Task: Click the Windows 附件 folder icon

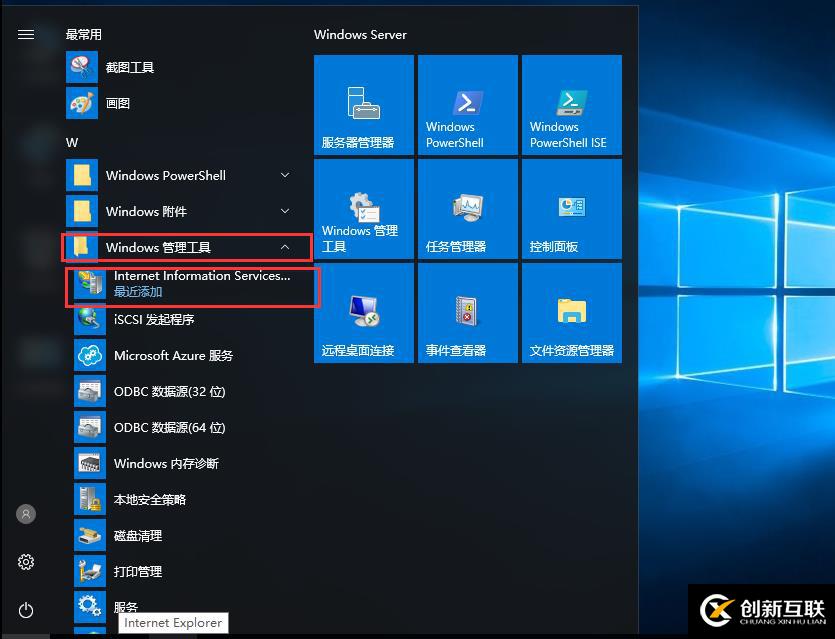Action: (x=82, y=211)
